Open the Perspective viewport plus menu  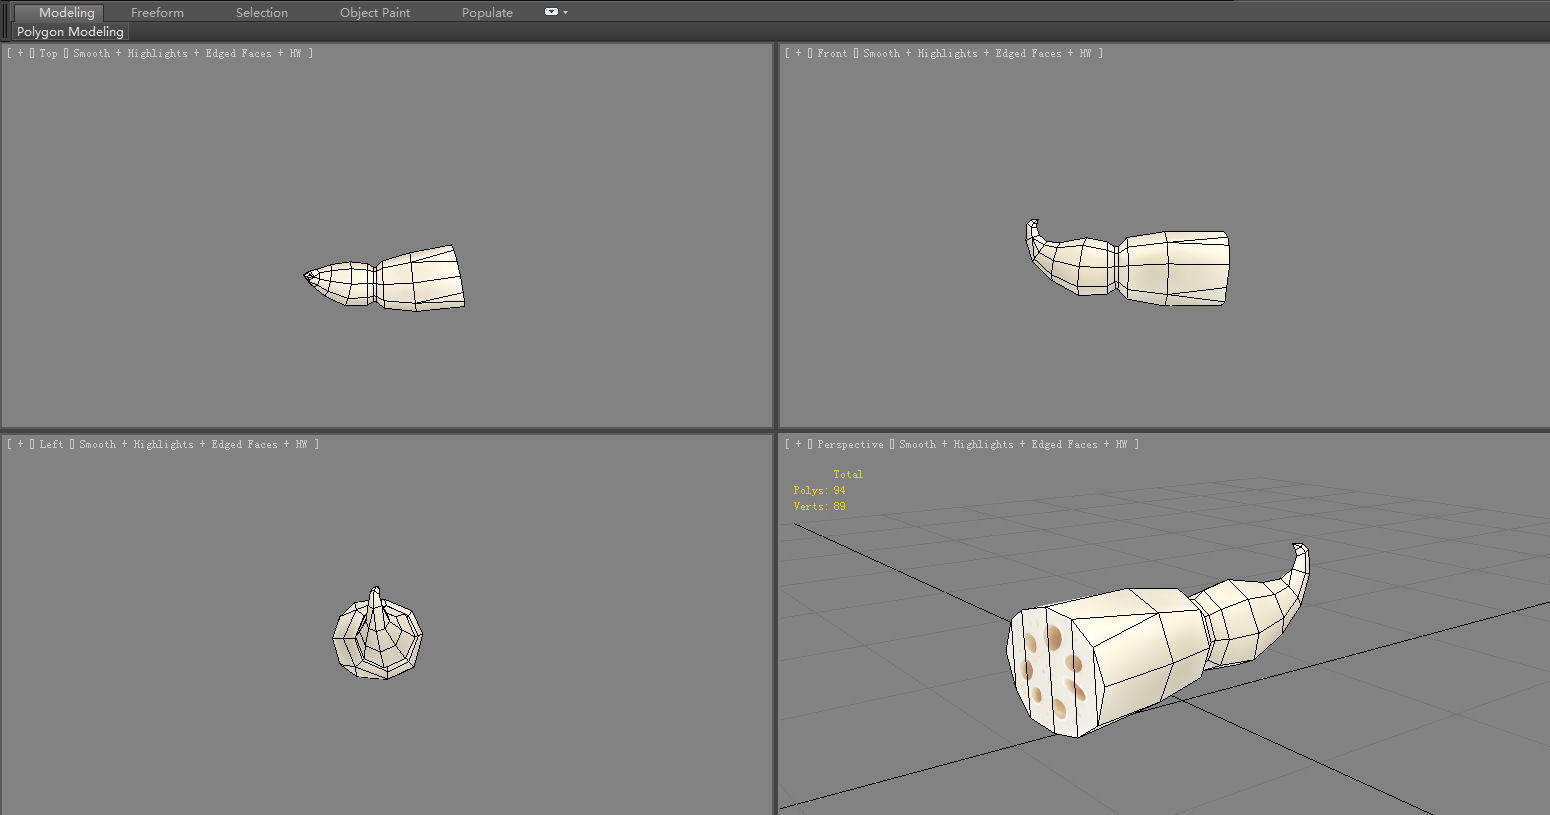[798, 444]
